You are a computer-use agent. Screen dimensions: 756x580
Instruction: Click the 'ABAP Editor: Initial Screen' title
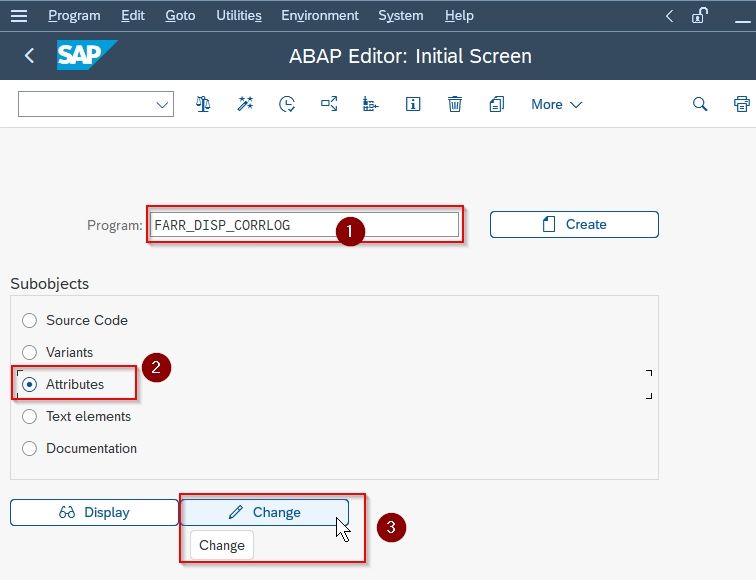410,56
